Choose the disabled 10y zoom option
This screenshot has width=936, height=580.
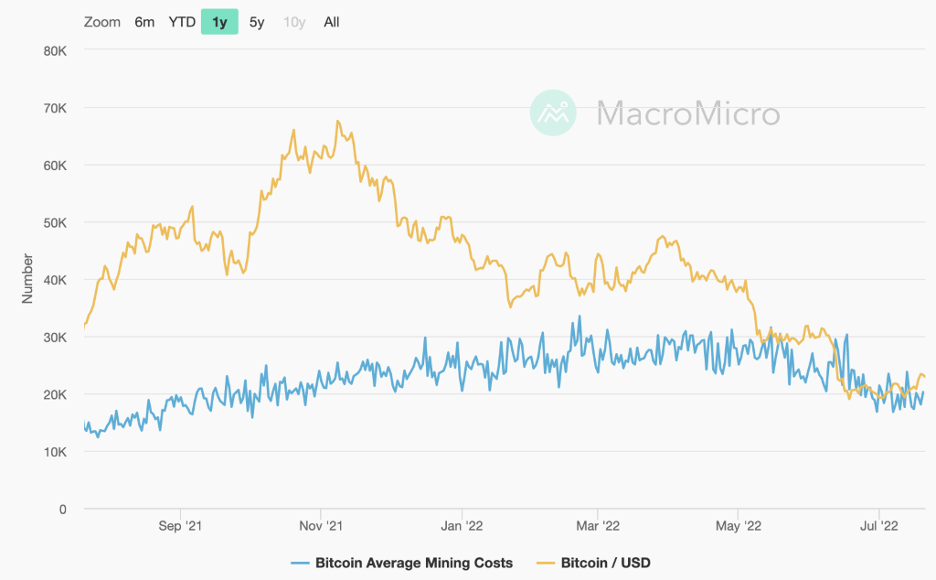pos(294,22)
